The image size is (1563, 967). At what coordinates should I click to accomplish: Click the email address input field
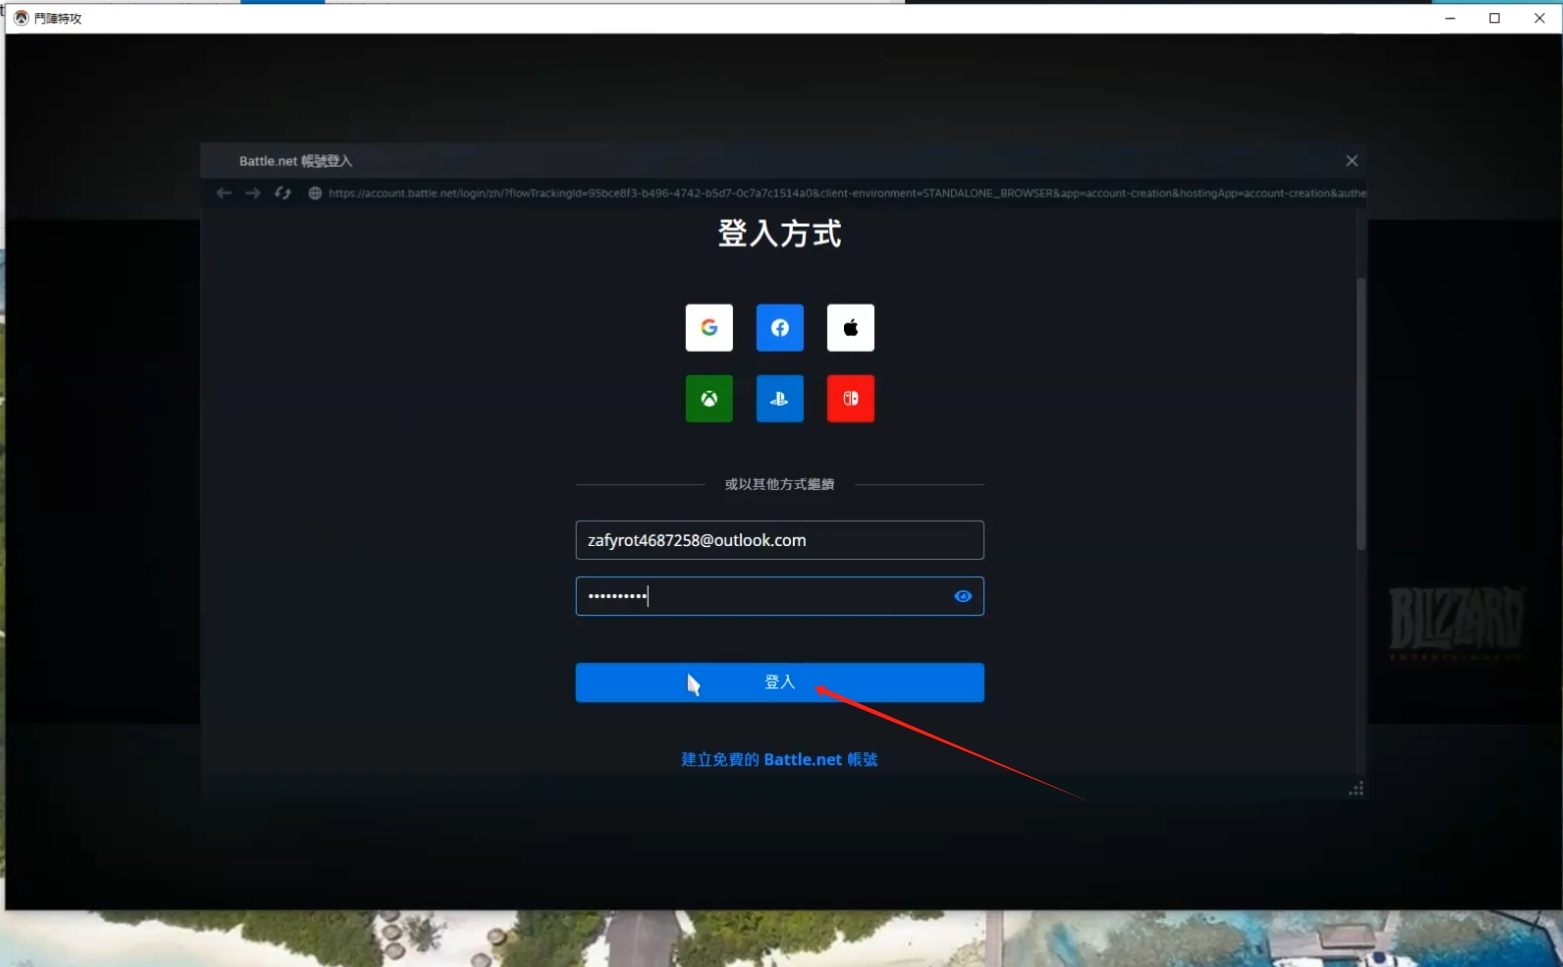[780, 540]
